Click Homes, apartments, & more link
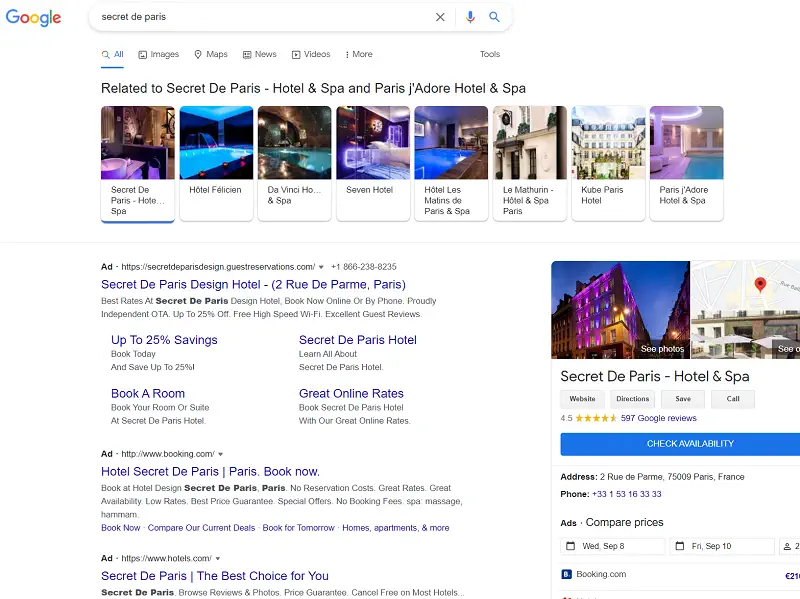The image size is (800, 599). click(395, 528)
